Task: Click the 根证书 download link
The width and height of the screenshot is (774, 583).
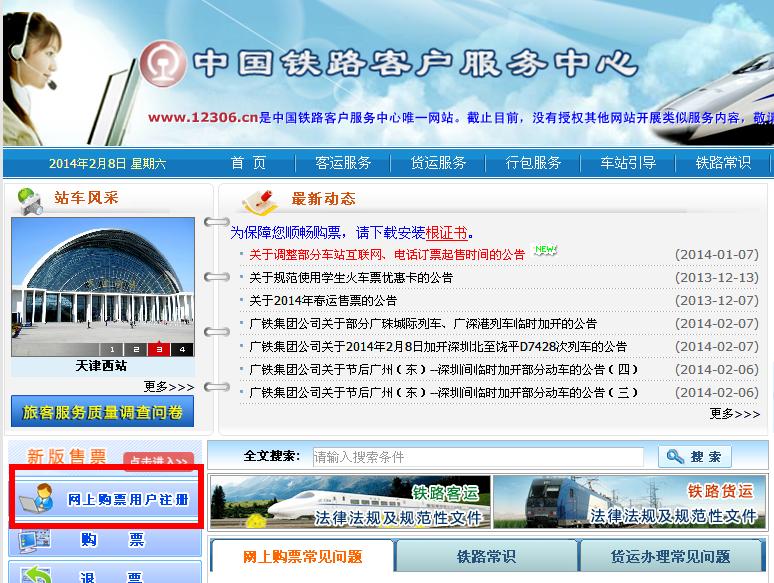Action: [446, 233]
